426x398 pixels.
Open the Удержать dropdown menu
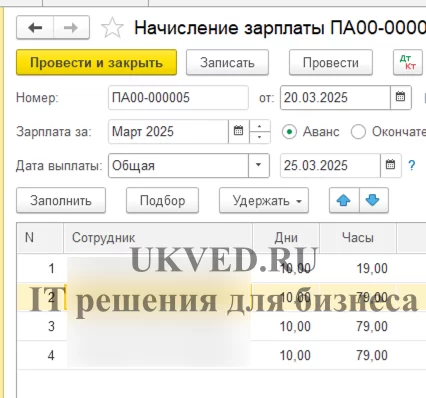(264, 201)
